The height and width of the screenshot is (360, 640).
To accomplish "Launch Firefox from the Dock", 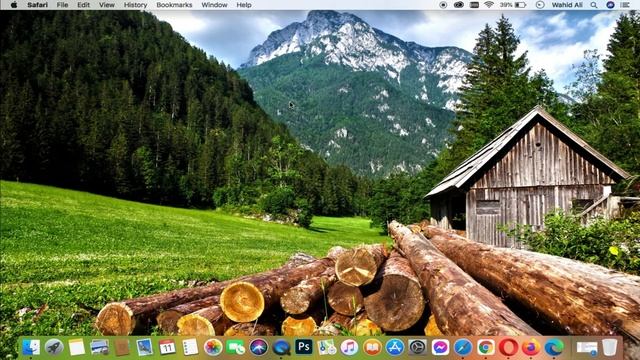I will pos(531,347).
